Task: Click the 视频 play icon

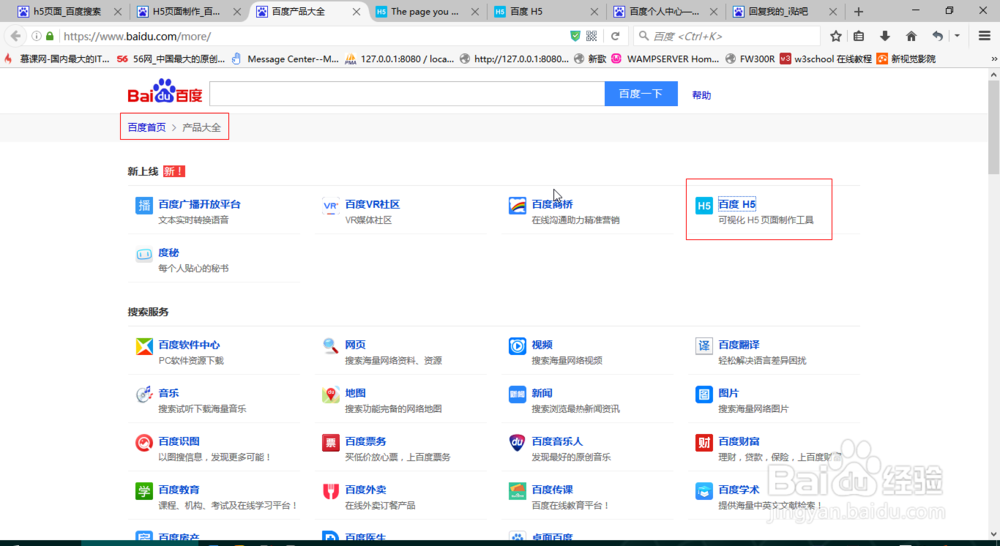Action: [x=517, y=346]
